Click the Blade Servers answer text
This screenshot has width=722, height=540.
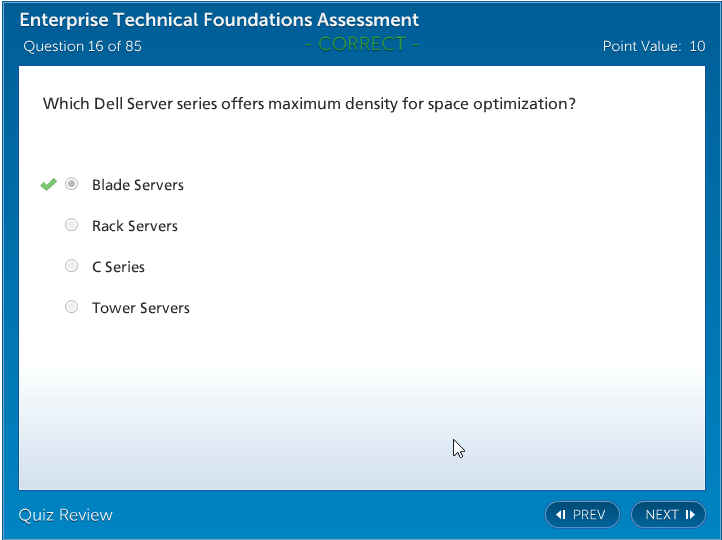(138, 185)
